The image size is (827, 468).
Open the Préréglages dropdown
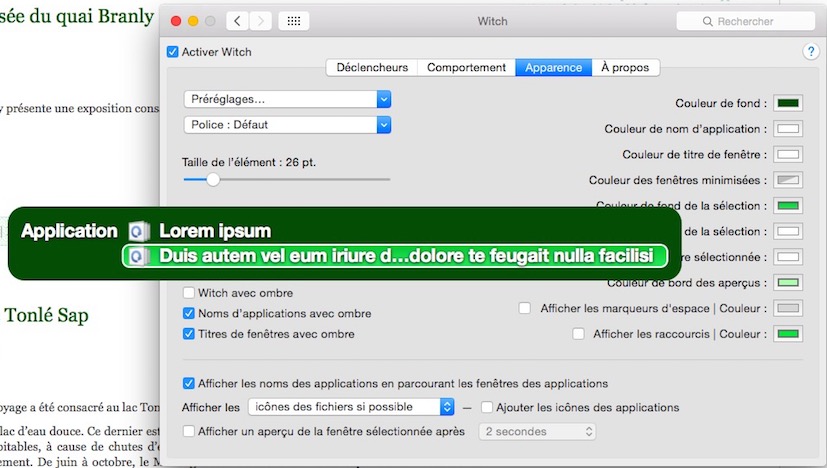[286, 99]
